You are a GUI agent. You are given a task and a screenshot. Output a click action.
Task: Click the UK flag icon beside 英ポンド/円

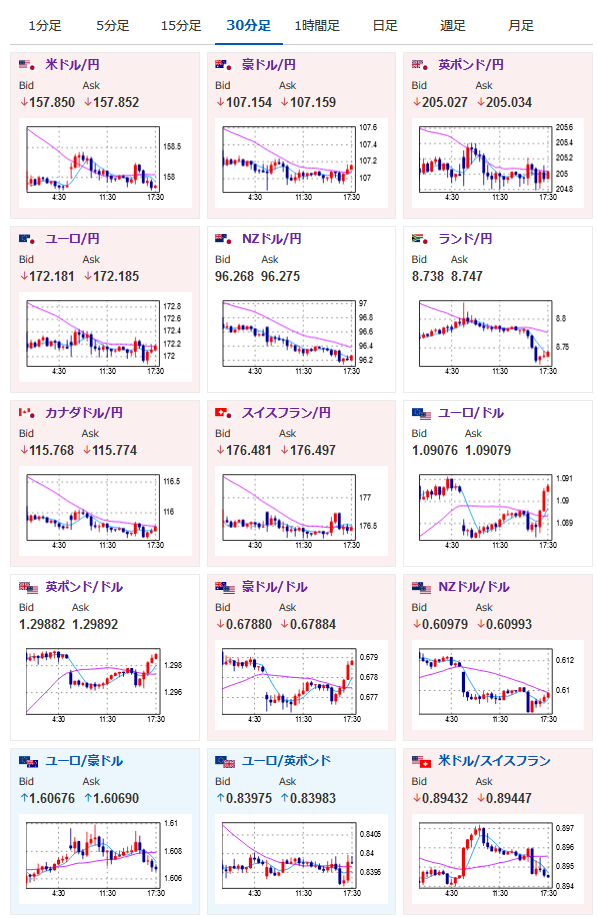point(420,65)
